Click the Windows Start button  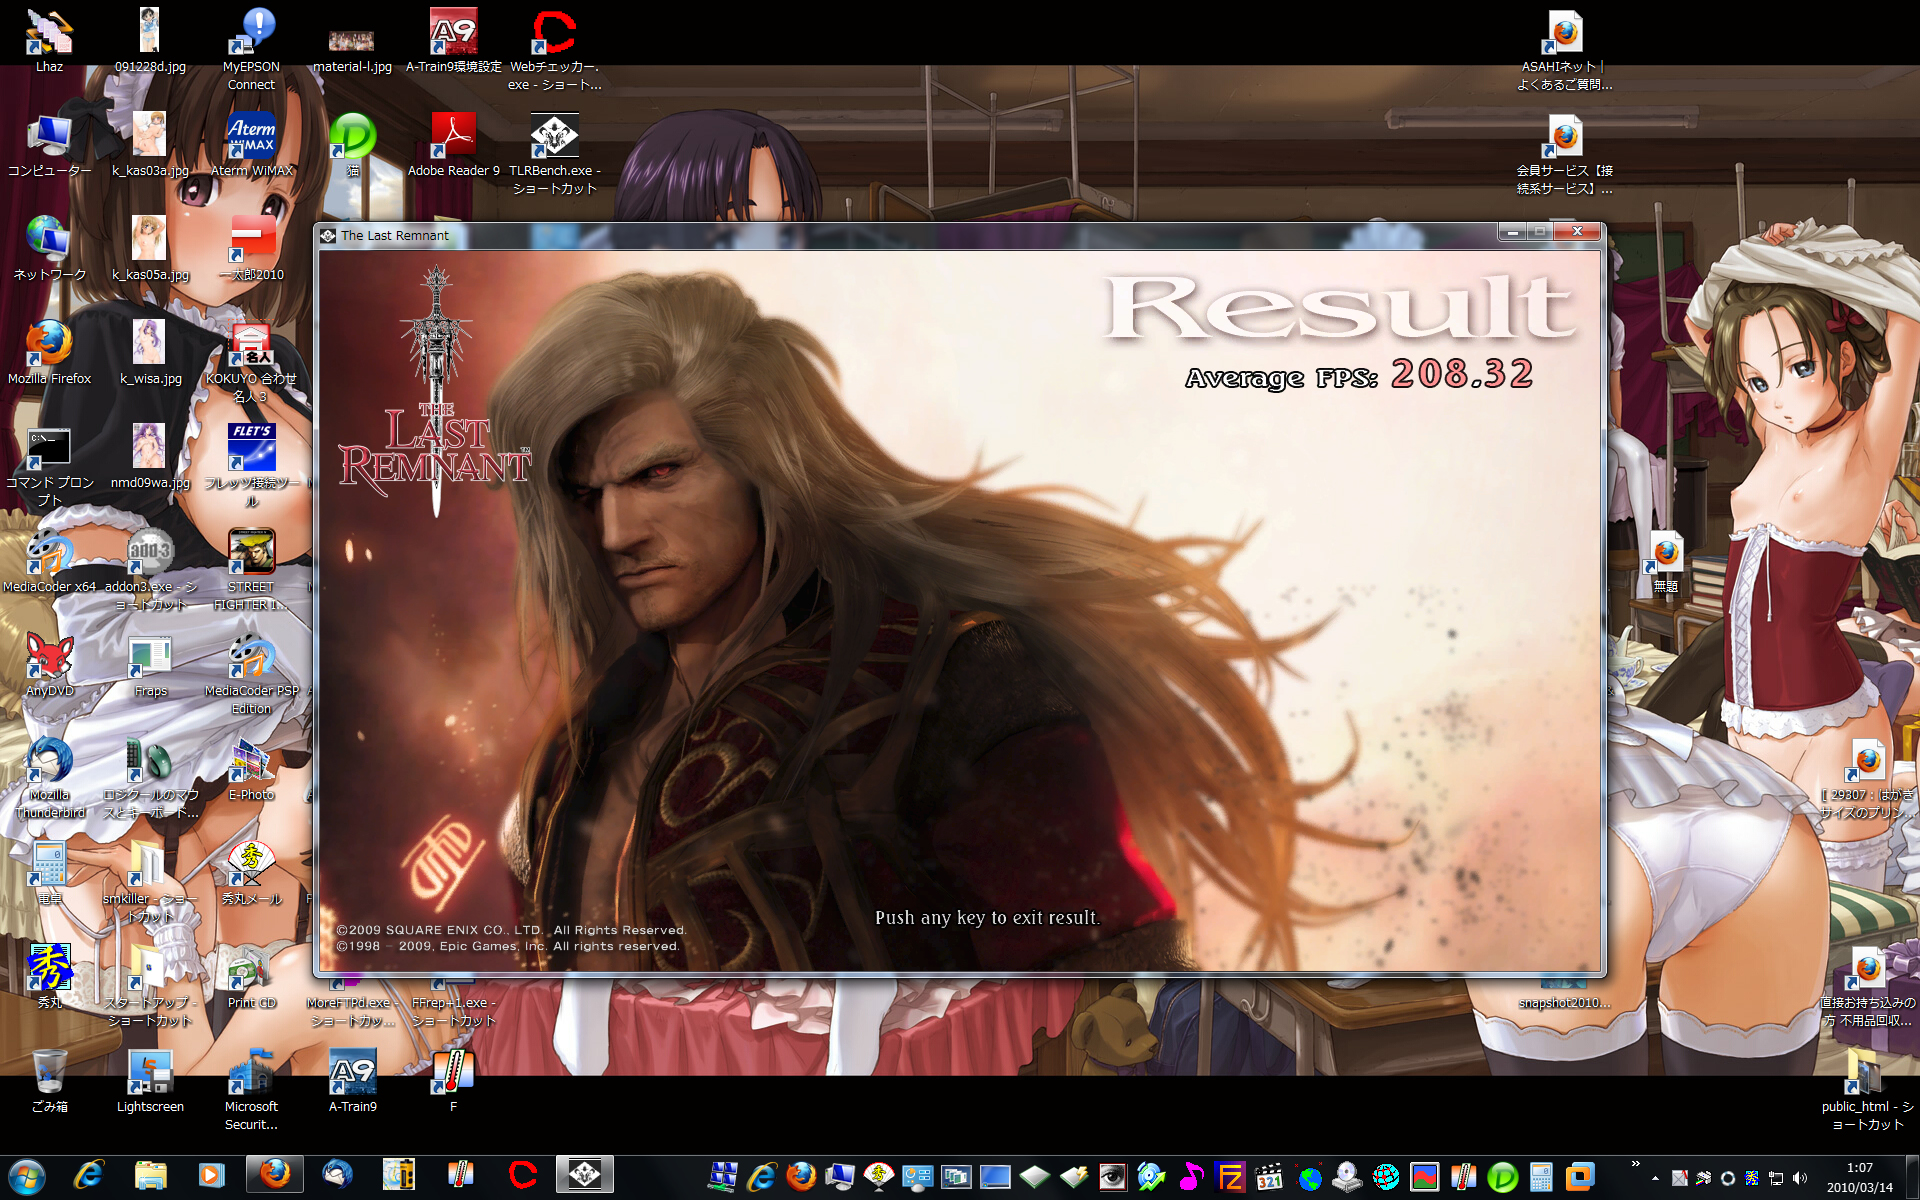pos(27,1177)
